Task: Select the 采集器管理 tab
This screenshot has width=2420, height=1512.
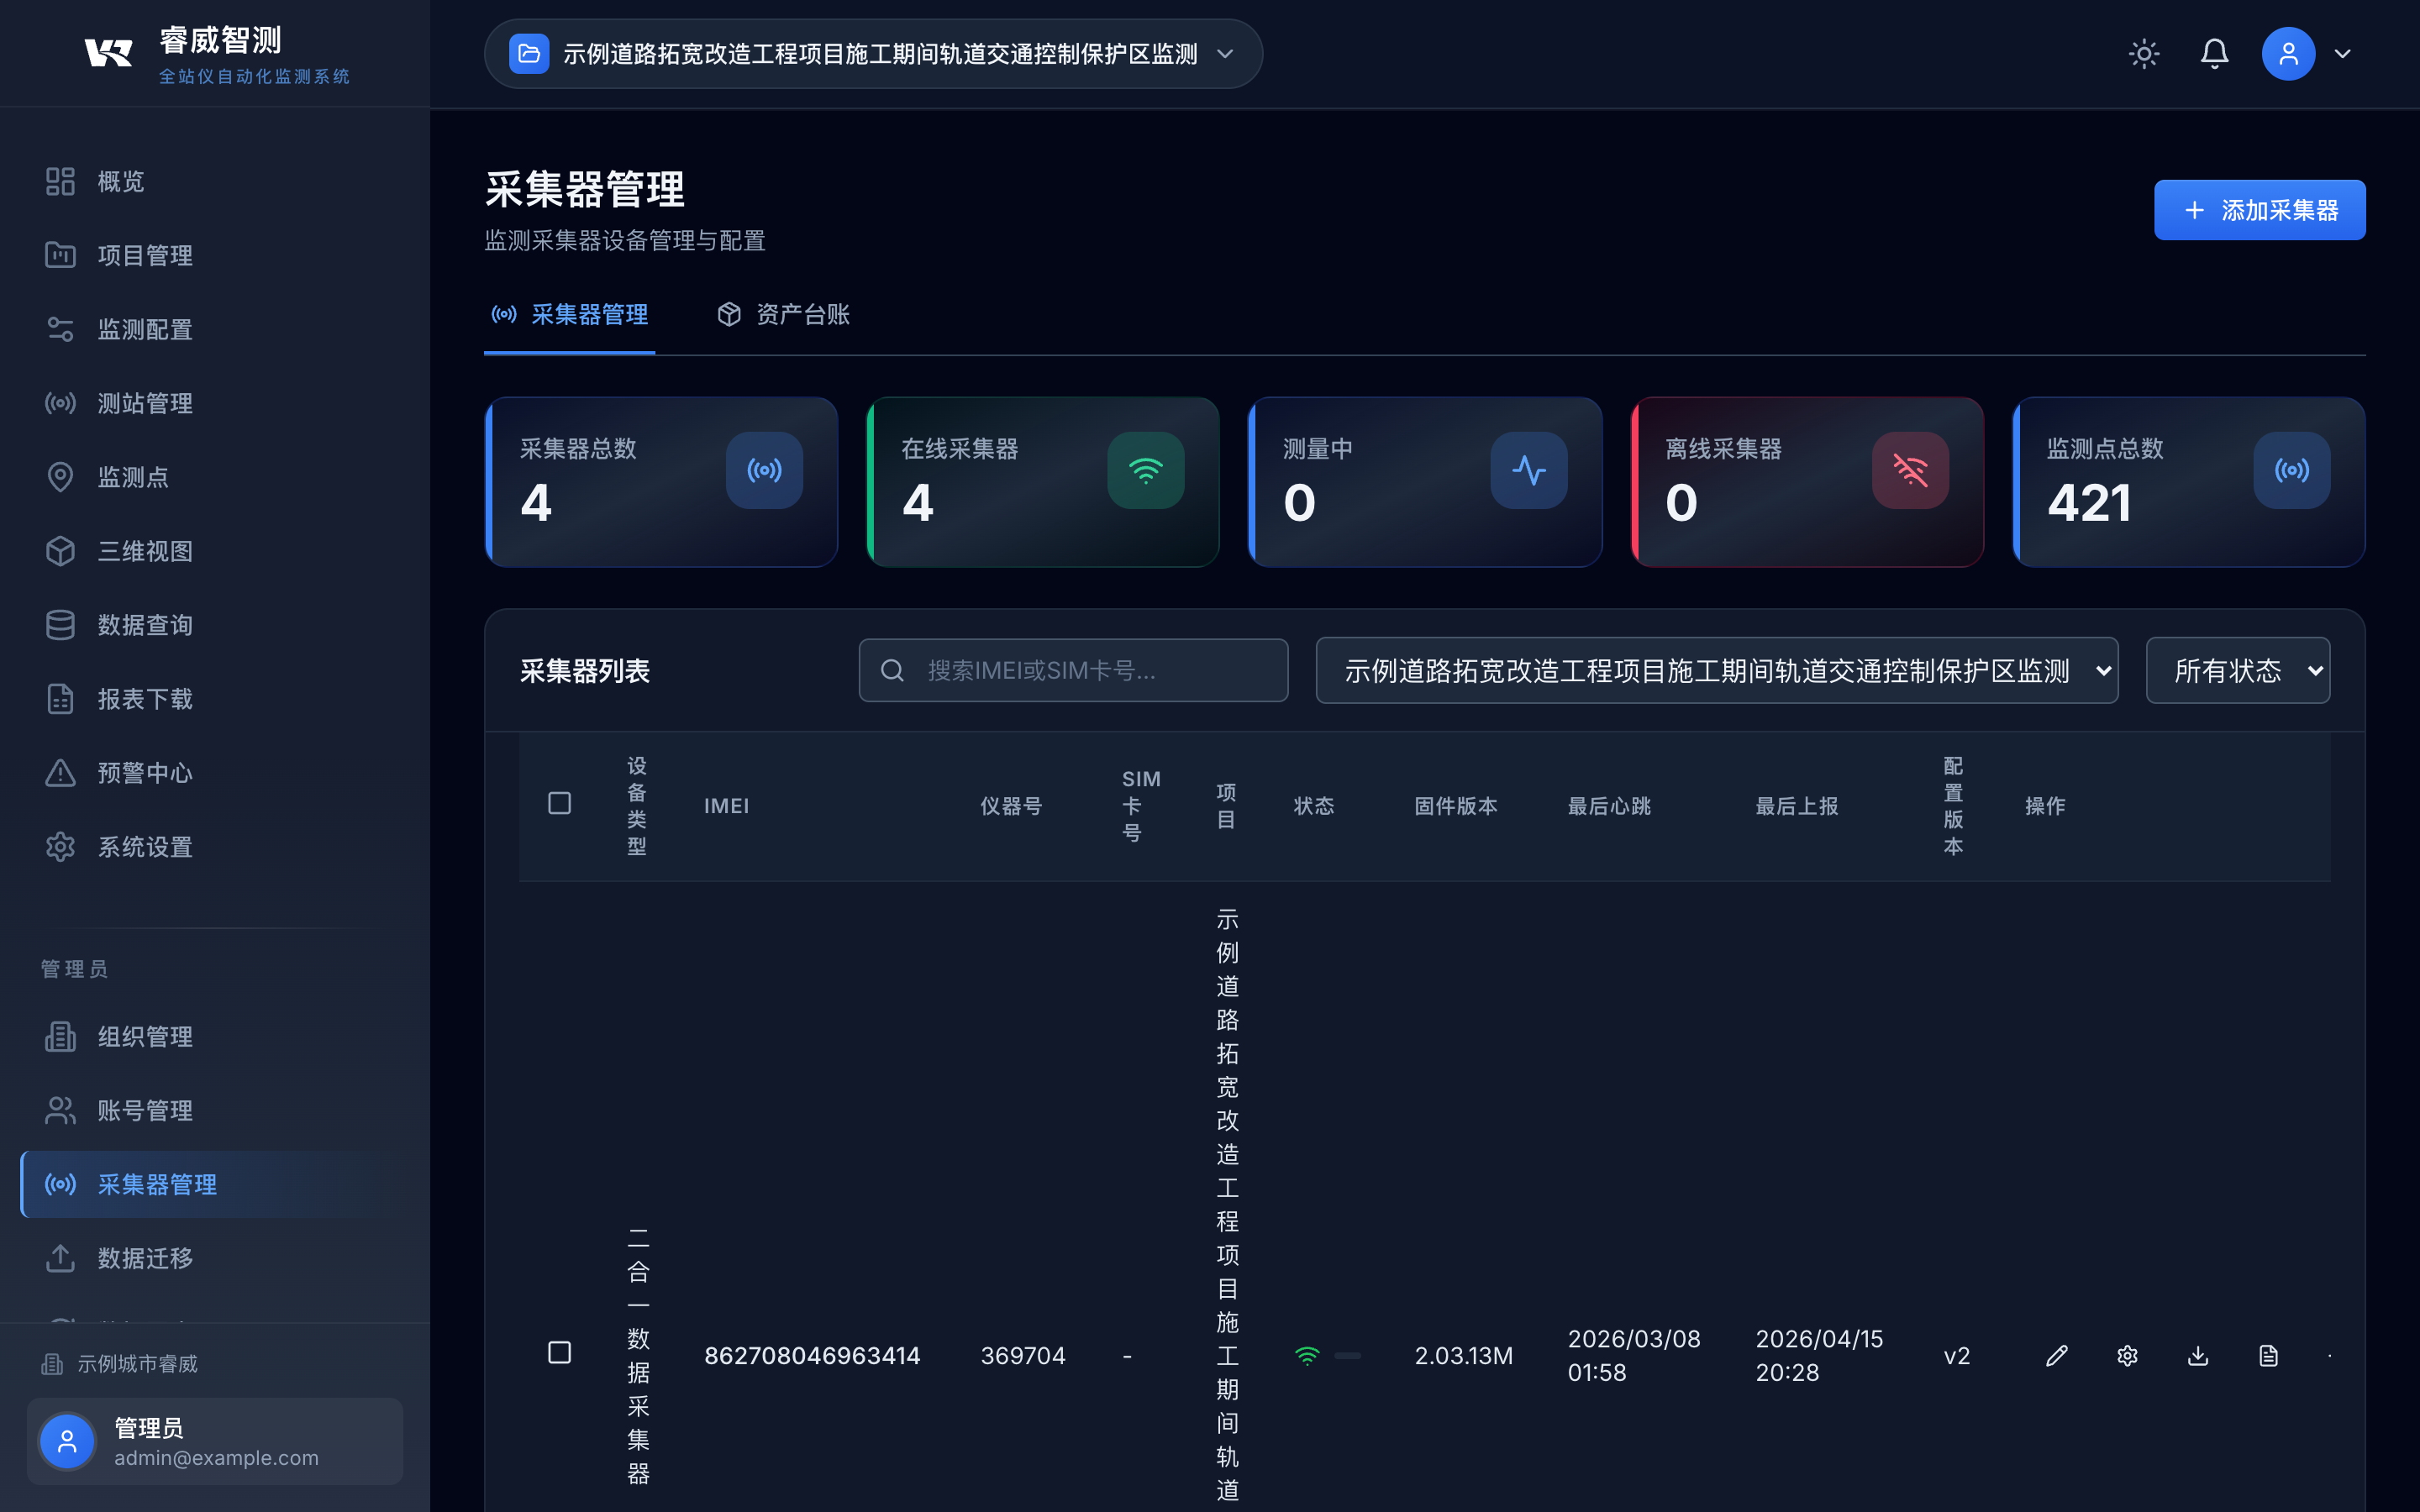Action: coord(569,314)
